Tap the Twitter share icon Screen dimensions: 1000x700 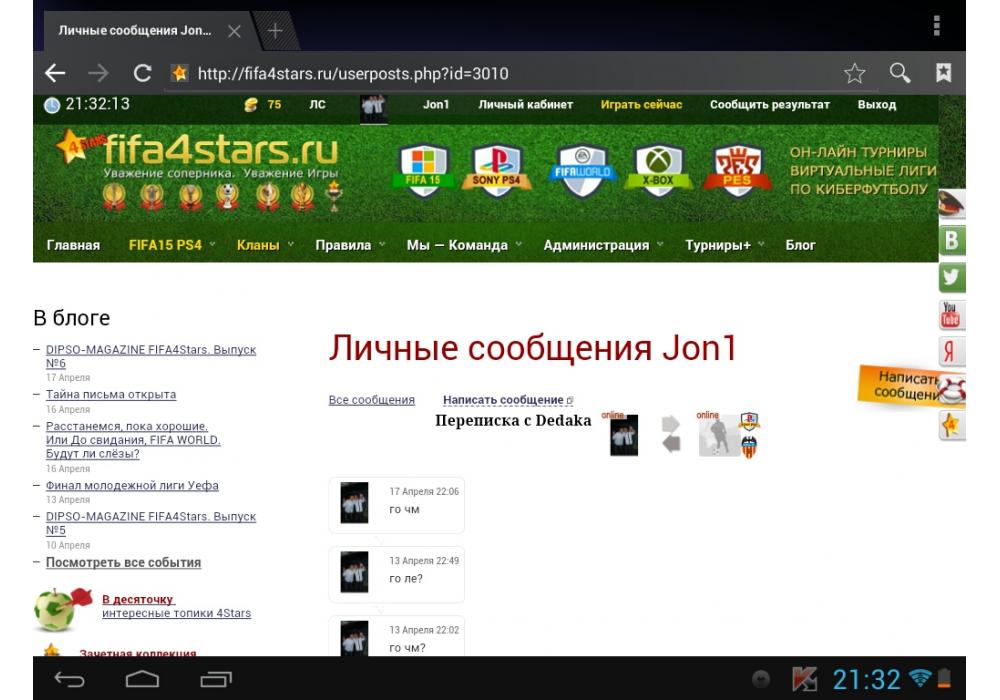pos(951,277)
